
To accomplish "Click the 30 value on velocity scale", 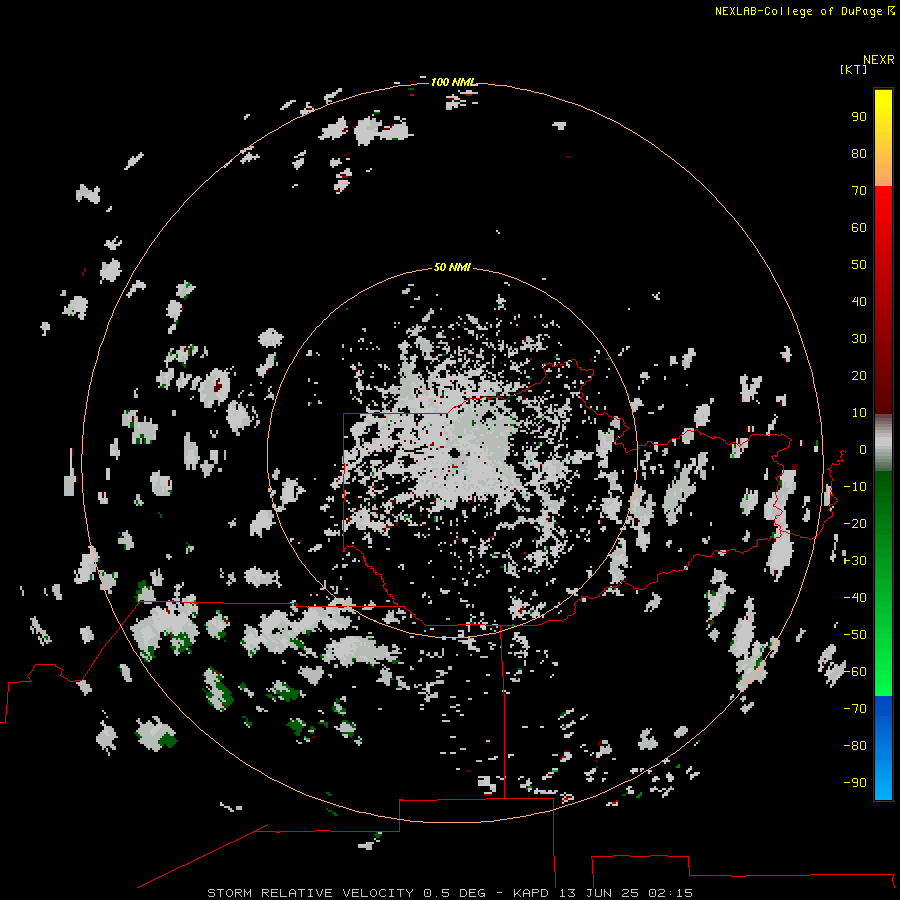I will 859,339.
